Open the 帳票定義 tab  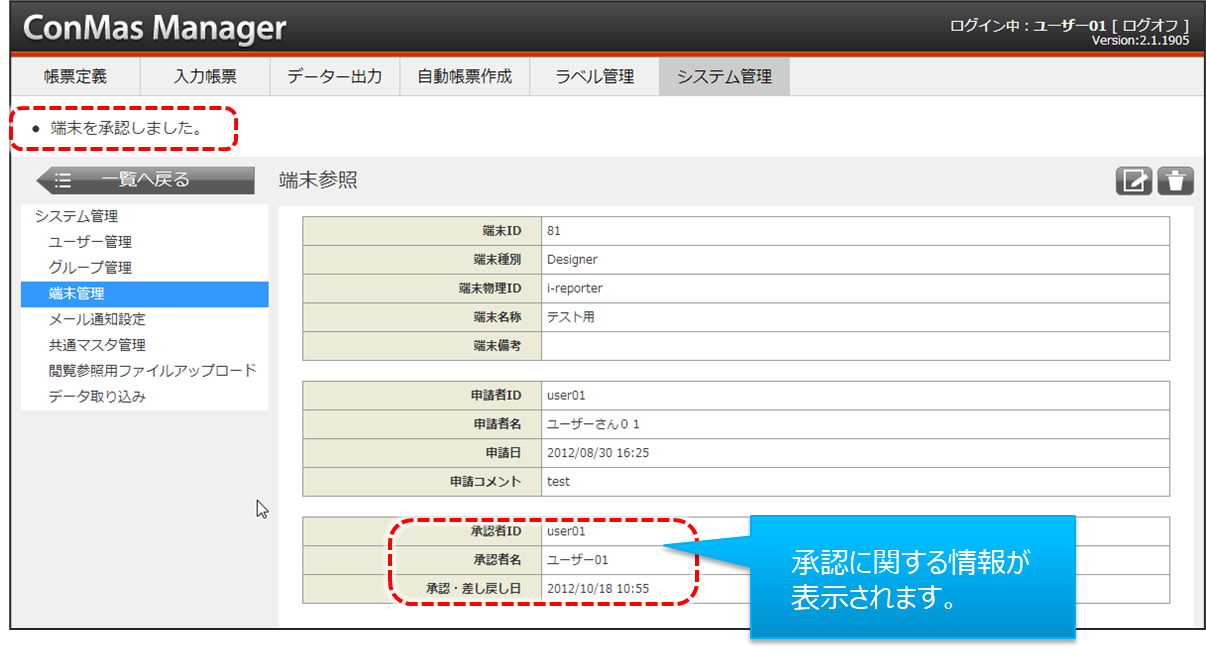tap(75, 77)
